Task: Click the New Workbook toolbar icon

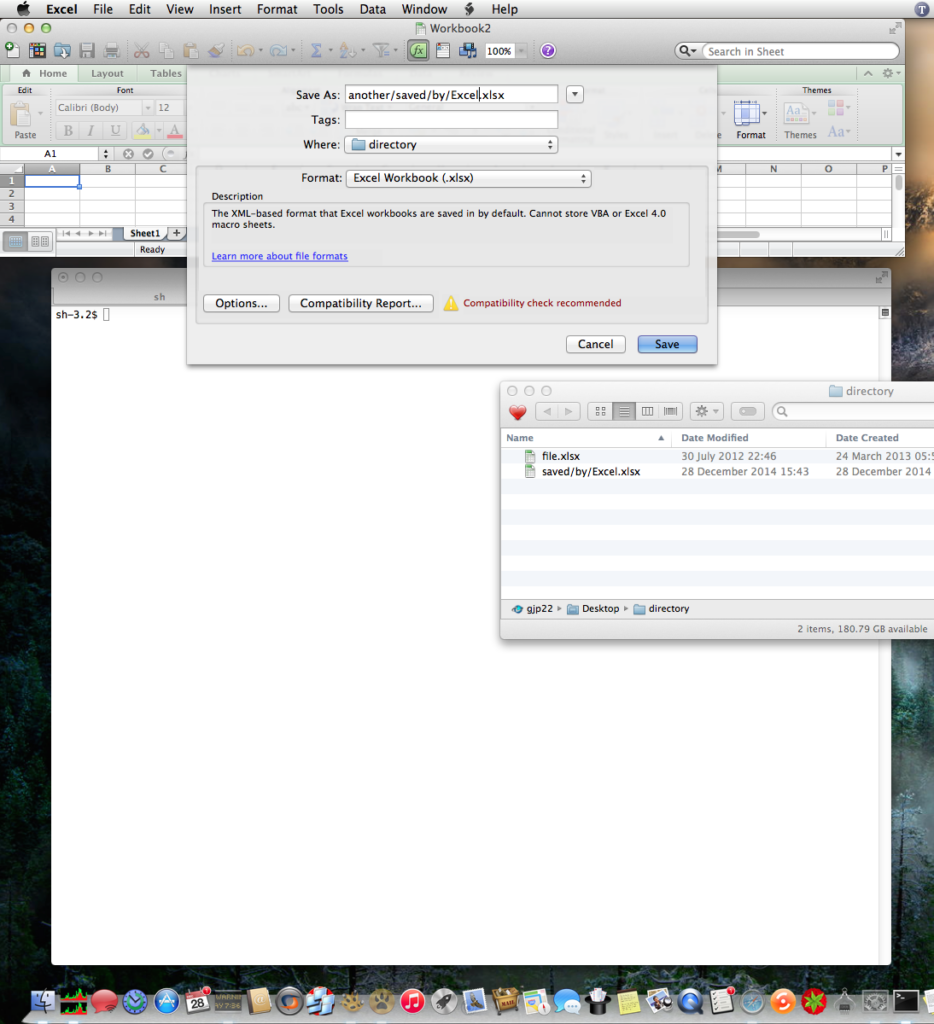Action: tap(12, 50)
